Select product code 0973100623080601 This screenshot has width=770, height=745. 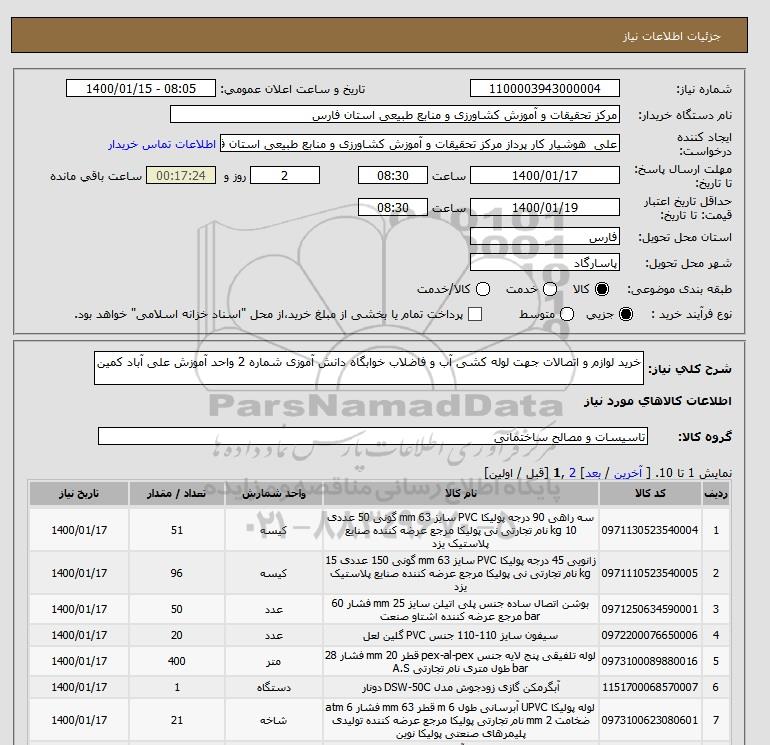(650, 720)
